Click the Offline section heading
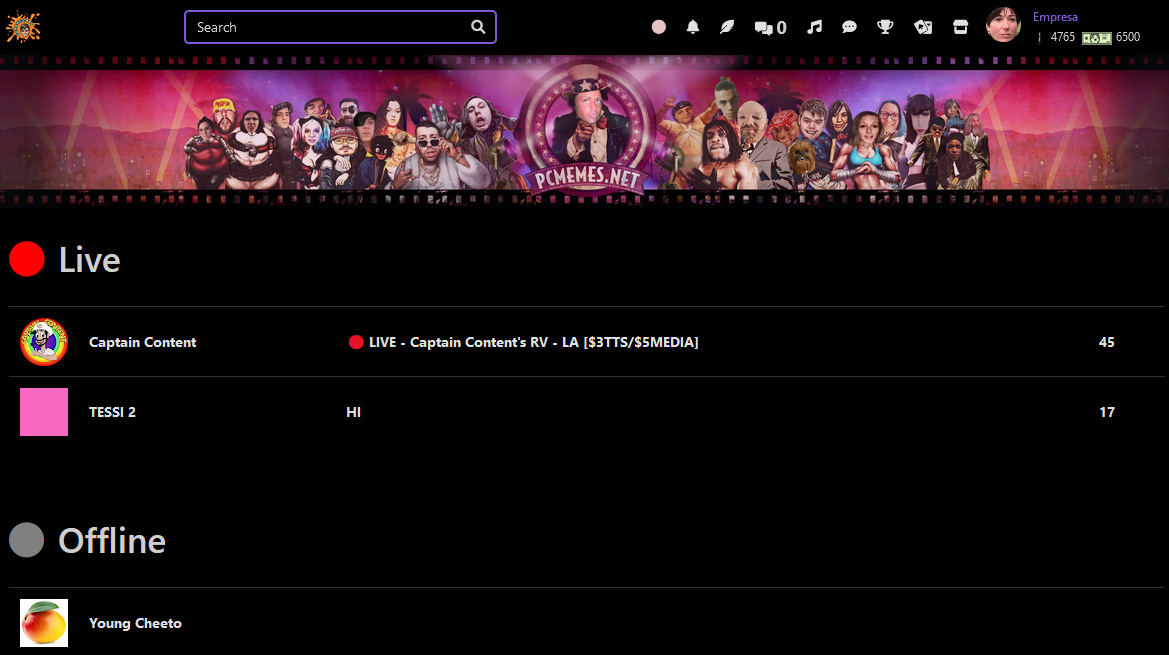The width and height of the screenshot is (1169, 655). 112,541
